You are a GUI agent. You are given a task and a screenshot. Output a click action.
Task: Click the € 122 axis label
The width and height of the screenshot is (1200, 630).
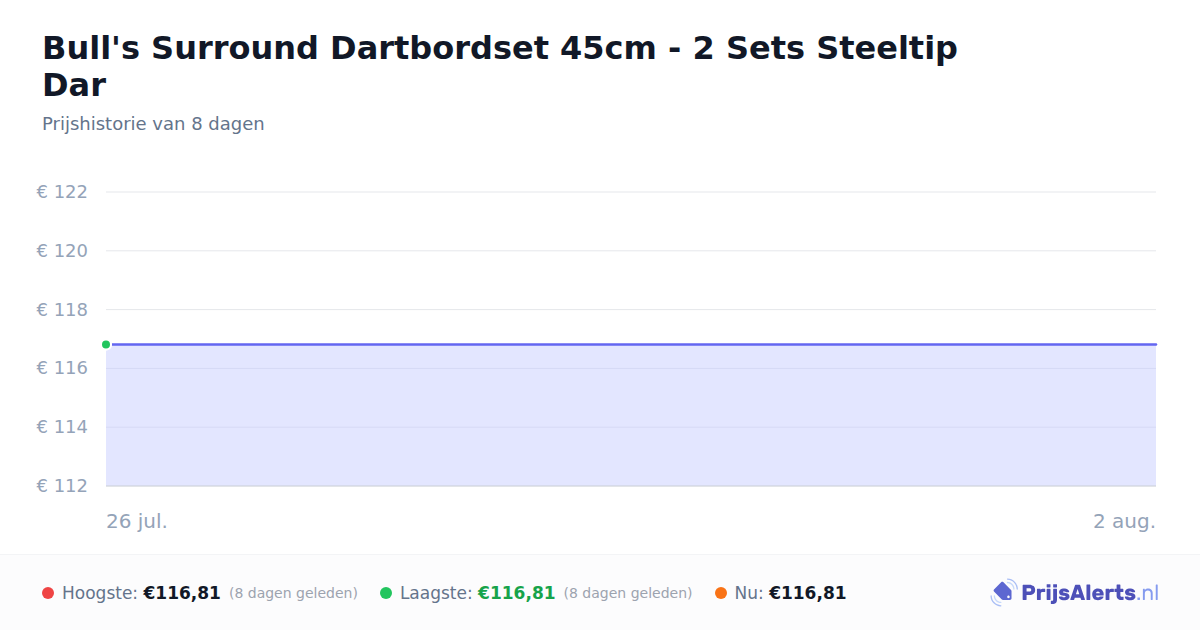coord(62,192)
